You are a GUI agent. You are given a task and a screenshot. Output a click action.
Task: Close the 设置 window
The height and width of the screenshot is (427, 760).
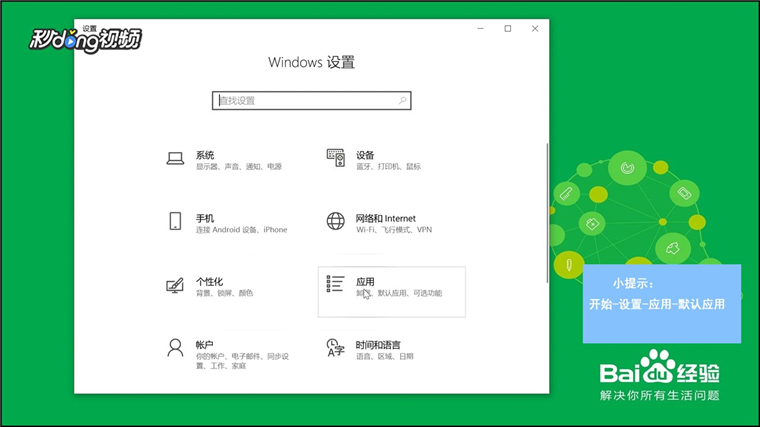[535, 29]
